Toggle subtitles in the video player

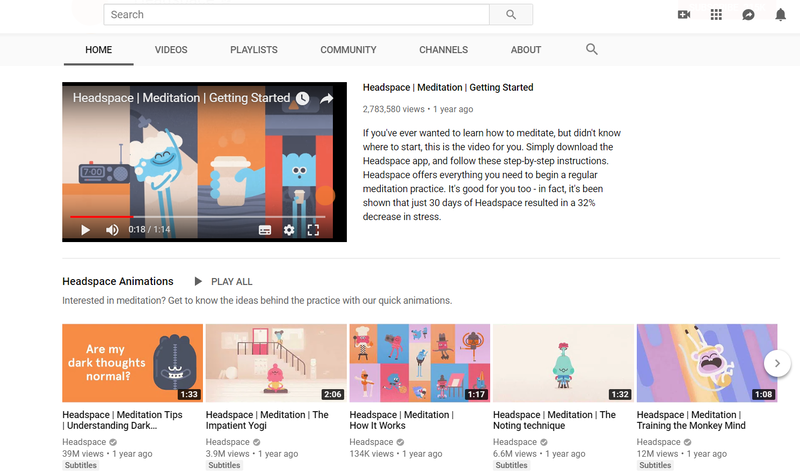coord(265,230)
